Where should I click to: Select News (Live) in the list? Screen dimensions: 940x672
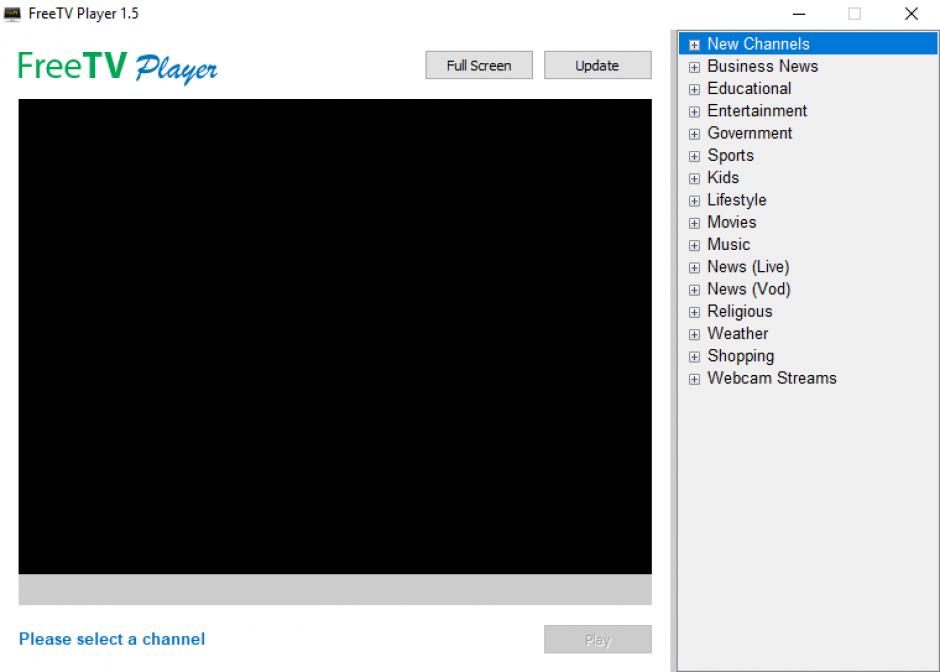[747, 267]
